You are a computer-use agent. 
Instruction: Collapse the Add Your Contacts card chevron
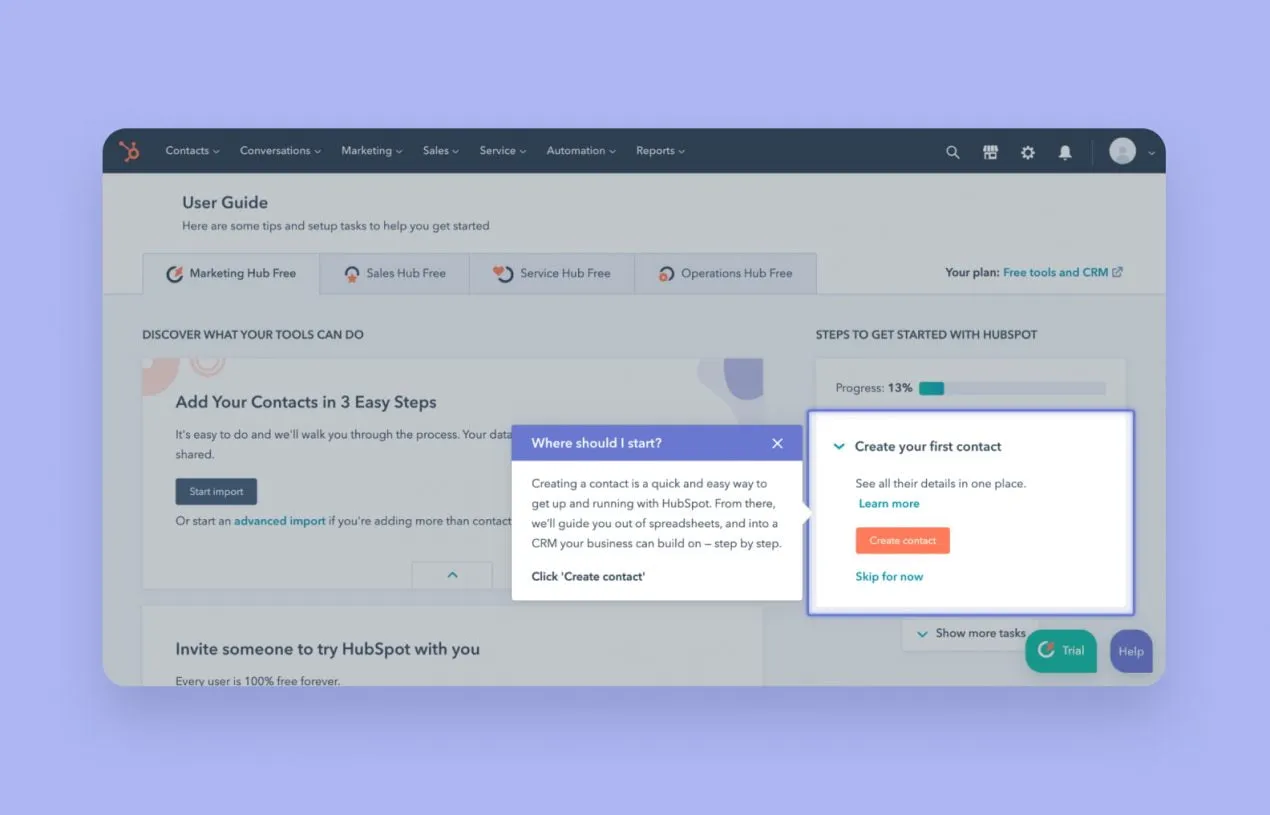pos(452,575)
